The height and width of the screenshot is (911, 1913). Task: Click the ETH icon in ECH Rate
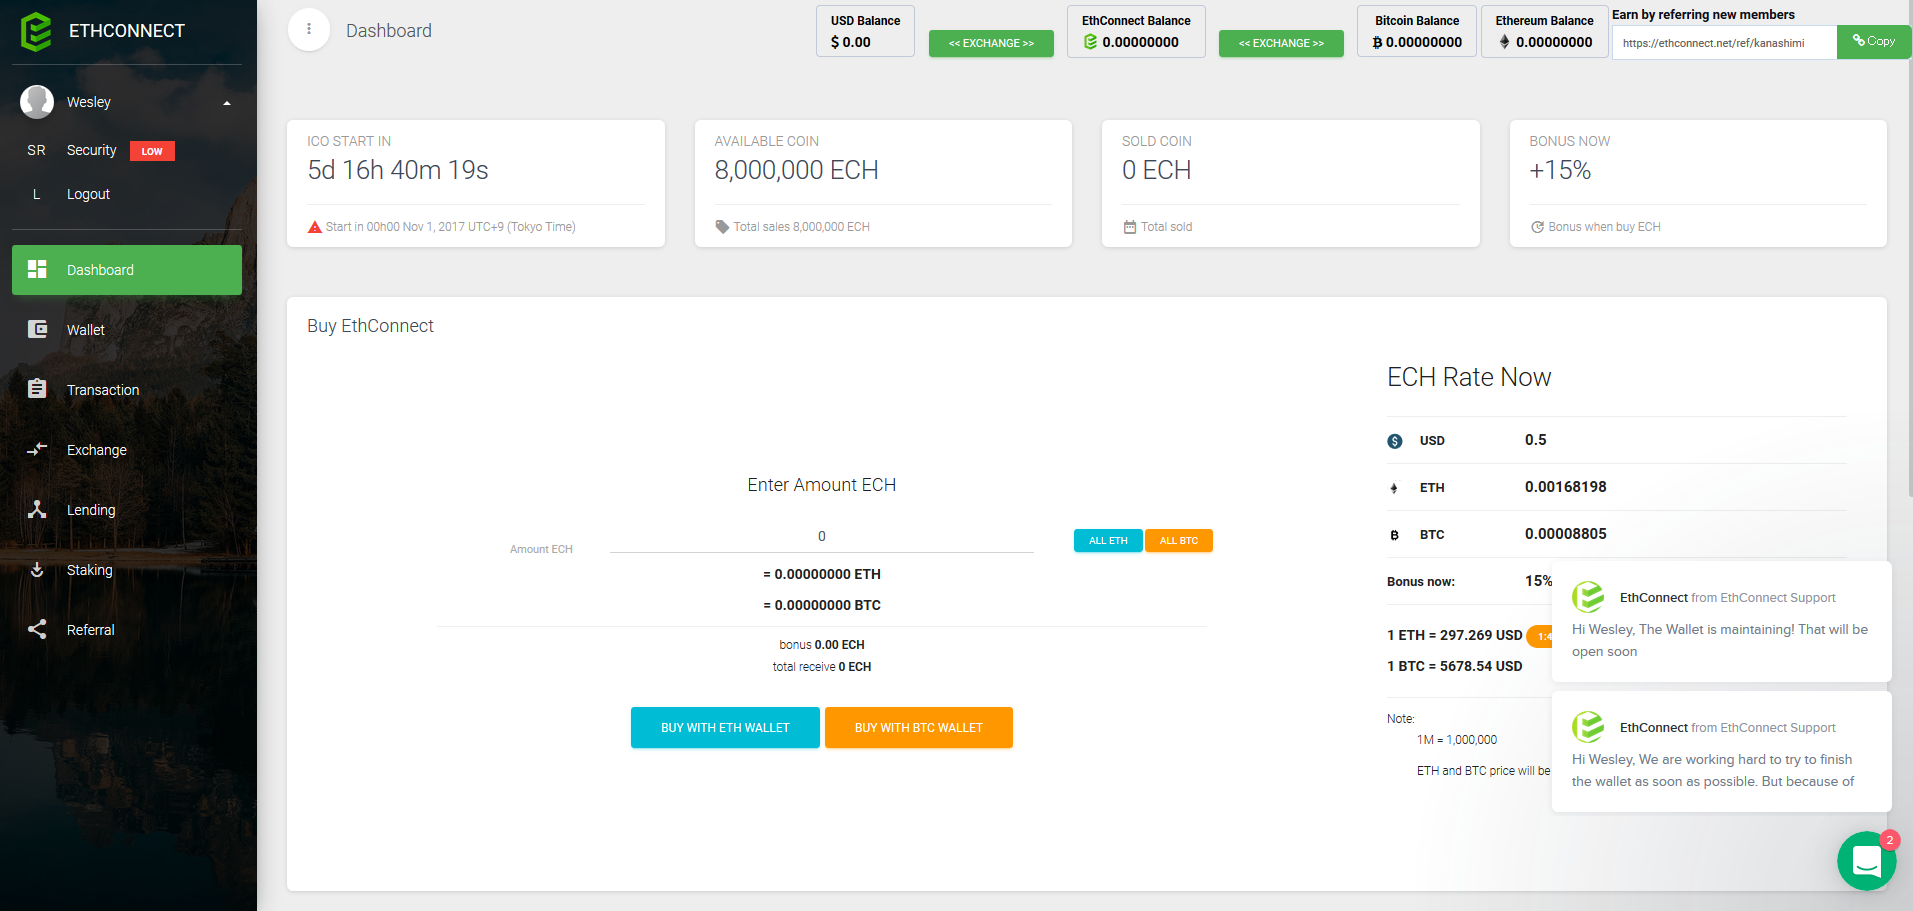(1394, 488)
